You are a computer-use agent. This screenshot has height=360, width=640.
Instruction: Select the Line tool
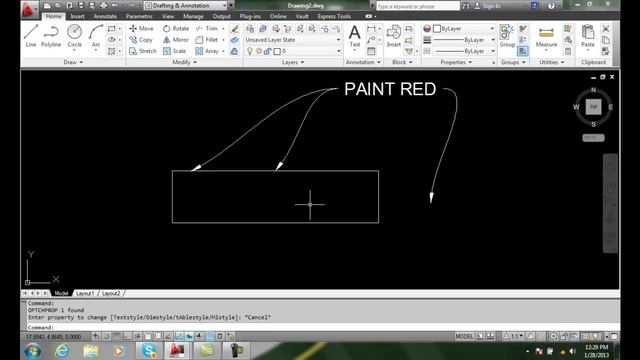click(31, 36)
